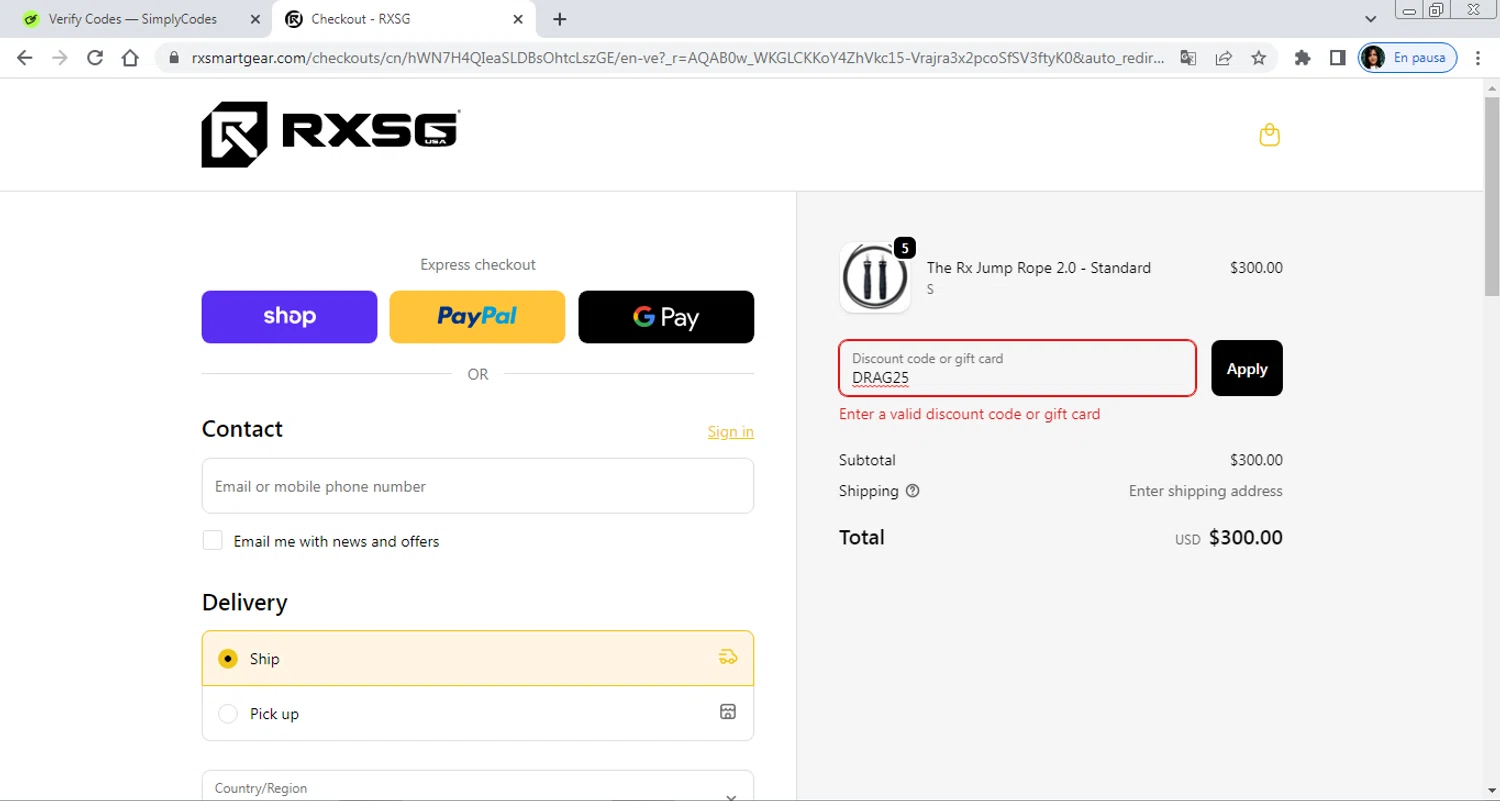Open the shopping bag cart icon
1500x801 pixels.
point(1269,135)
